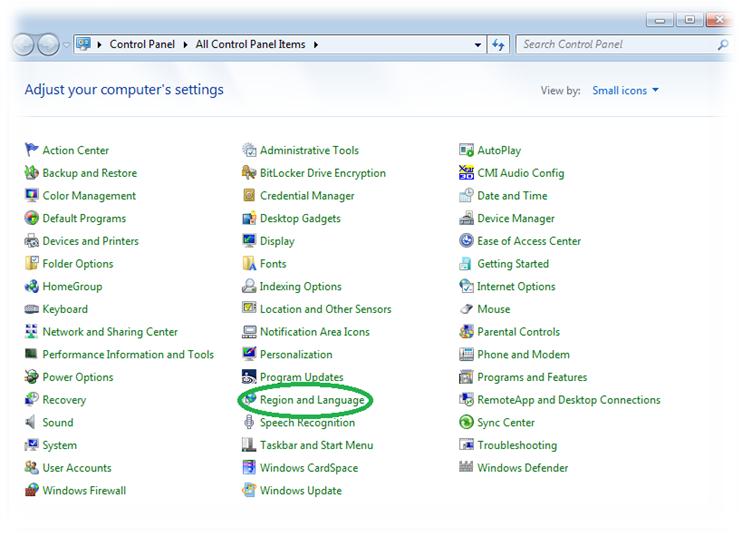The image size is (741, 536).
Task: Click the Keyboard icon
Action: [x=31, y=309]
